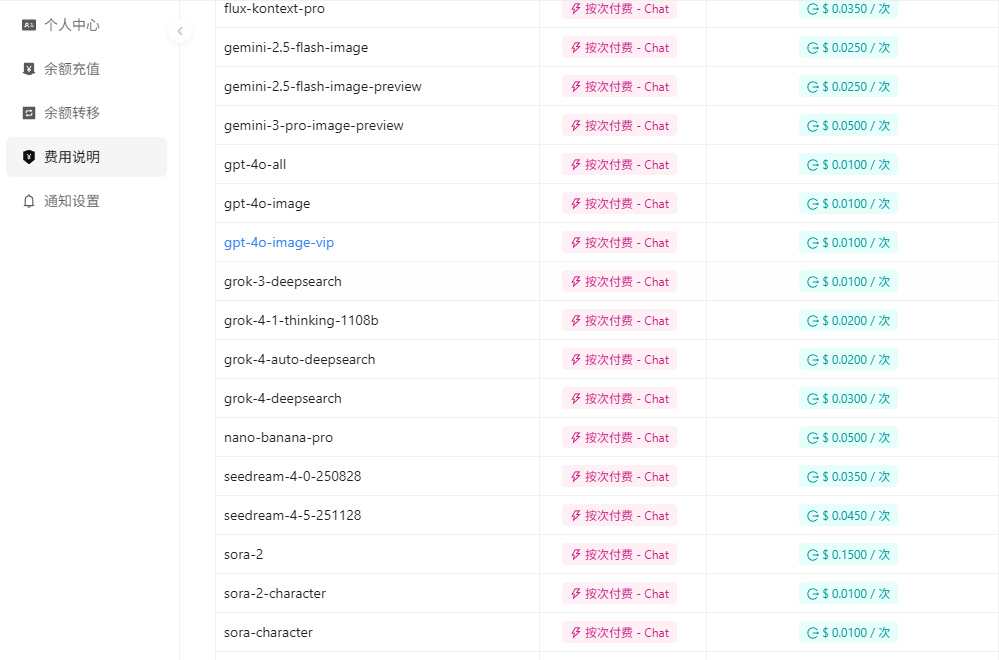Screen dimensions: 999x660
Task: Click the grok-4-deepsearch model name
Action: pos(283,399)
